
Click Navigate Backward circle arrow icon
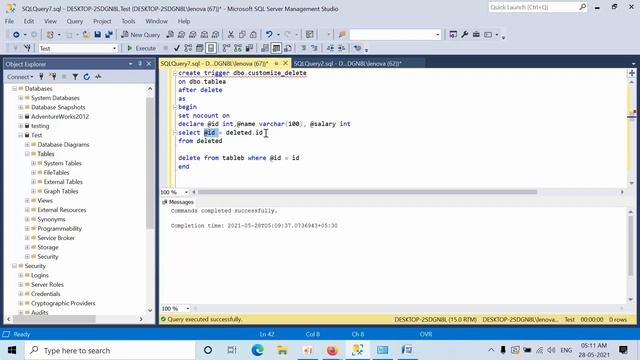pyautogui.click(x=16, y=35)
